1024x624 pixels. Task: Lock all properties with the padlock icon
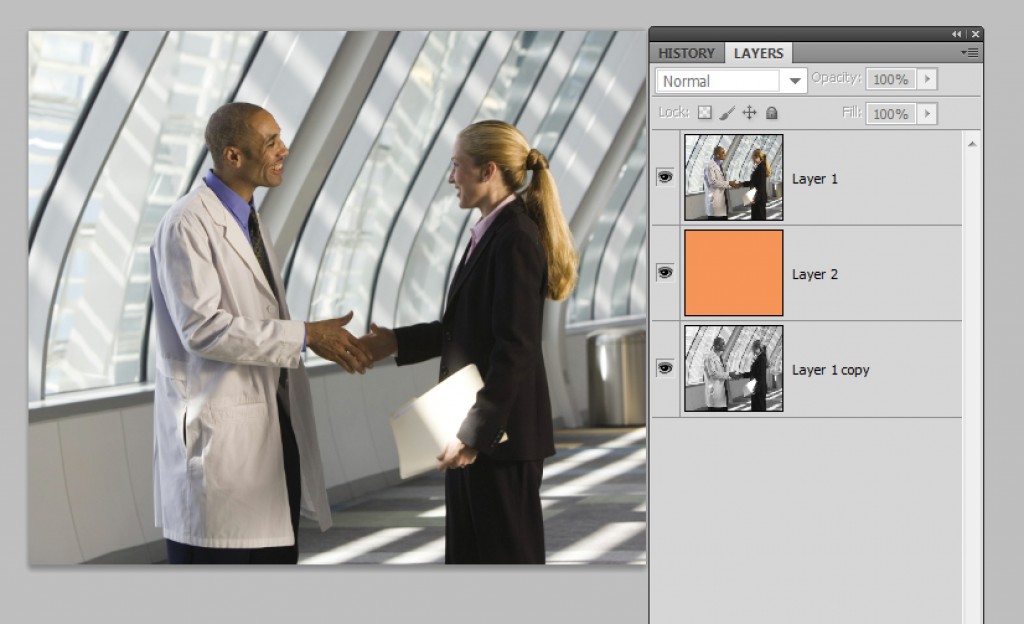point(770,113)
